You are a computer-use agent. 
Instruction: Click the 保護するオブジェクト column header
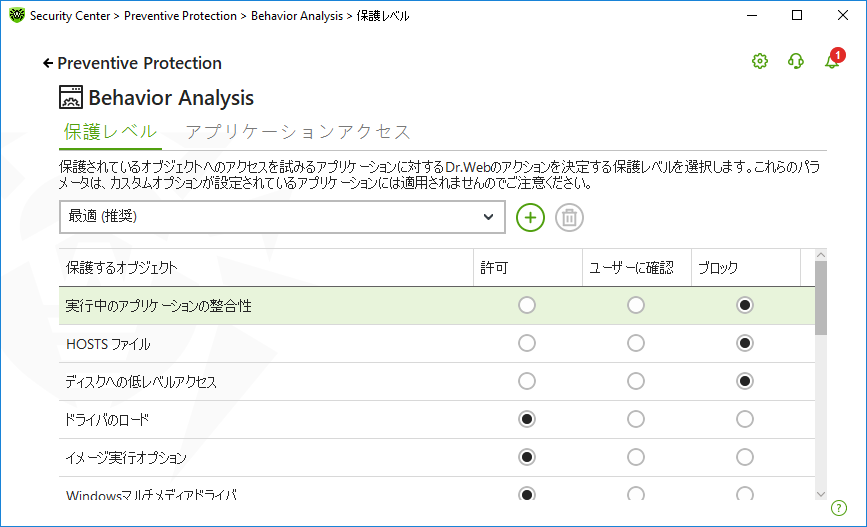tap(266, 268)
